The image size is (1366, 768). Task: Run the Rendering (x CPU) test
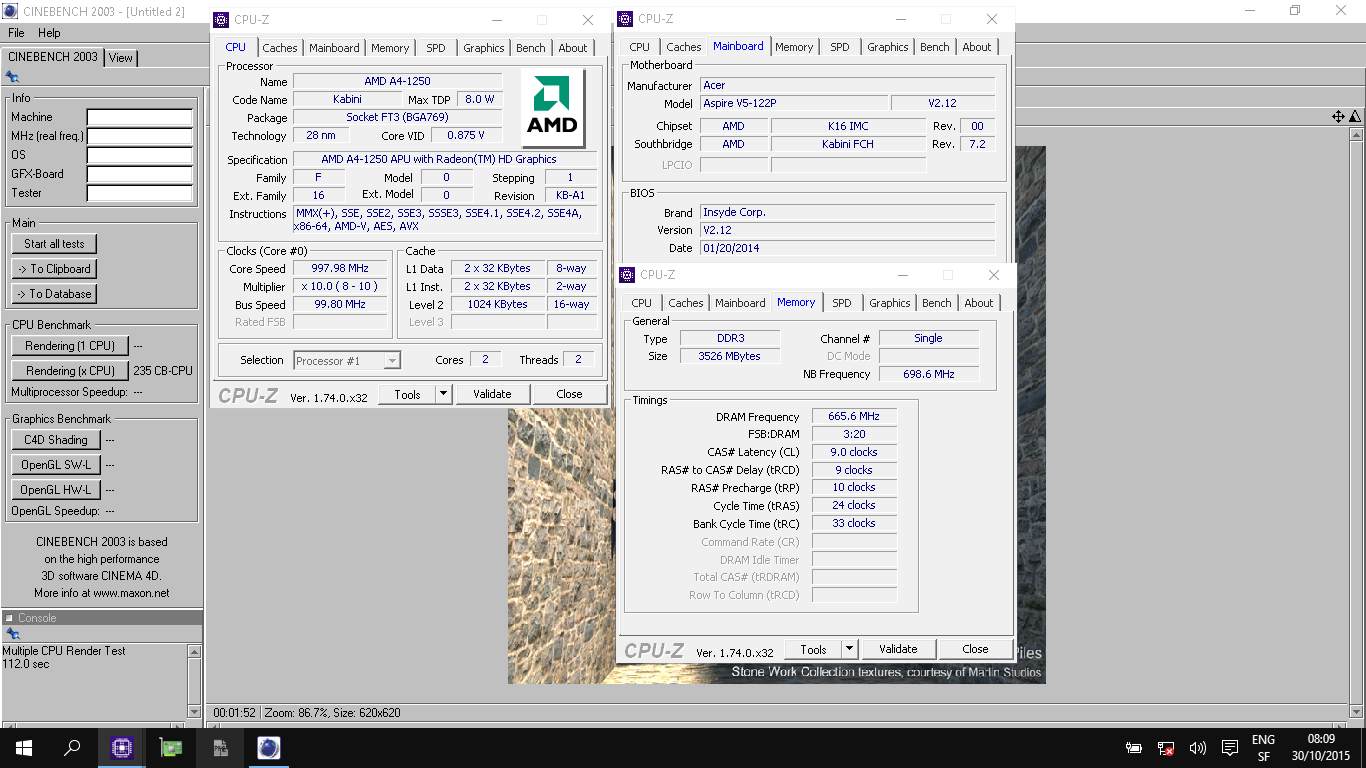[70, 371]
